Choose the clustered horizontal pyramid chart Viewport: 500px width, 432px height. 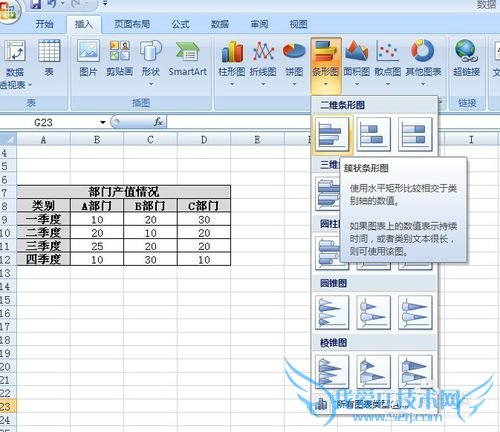(x=332, y=371)
